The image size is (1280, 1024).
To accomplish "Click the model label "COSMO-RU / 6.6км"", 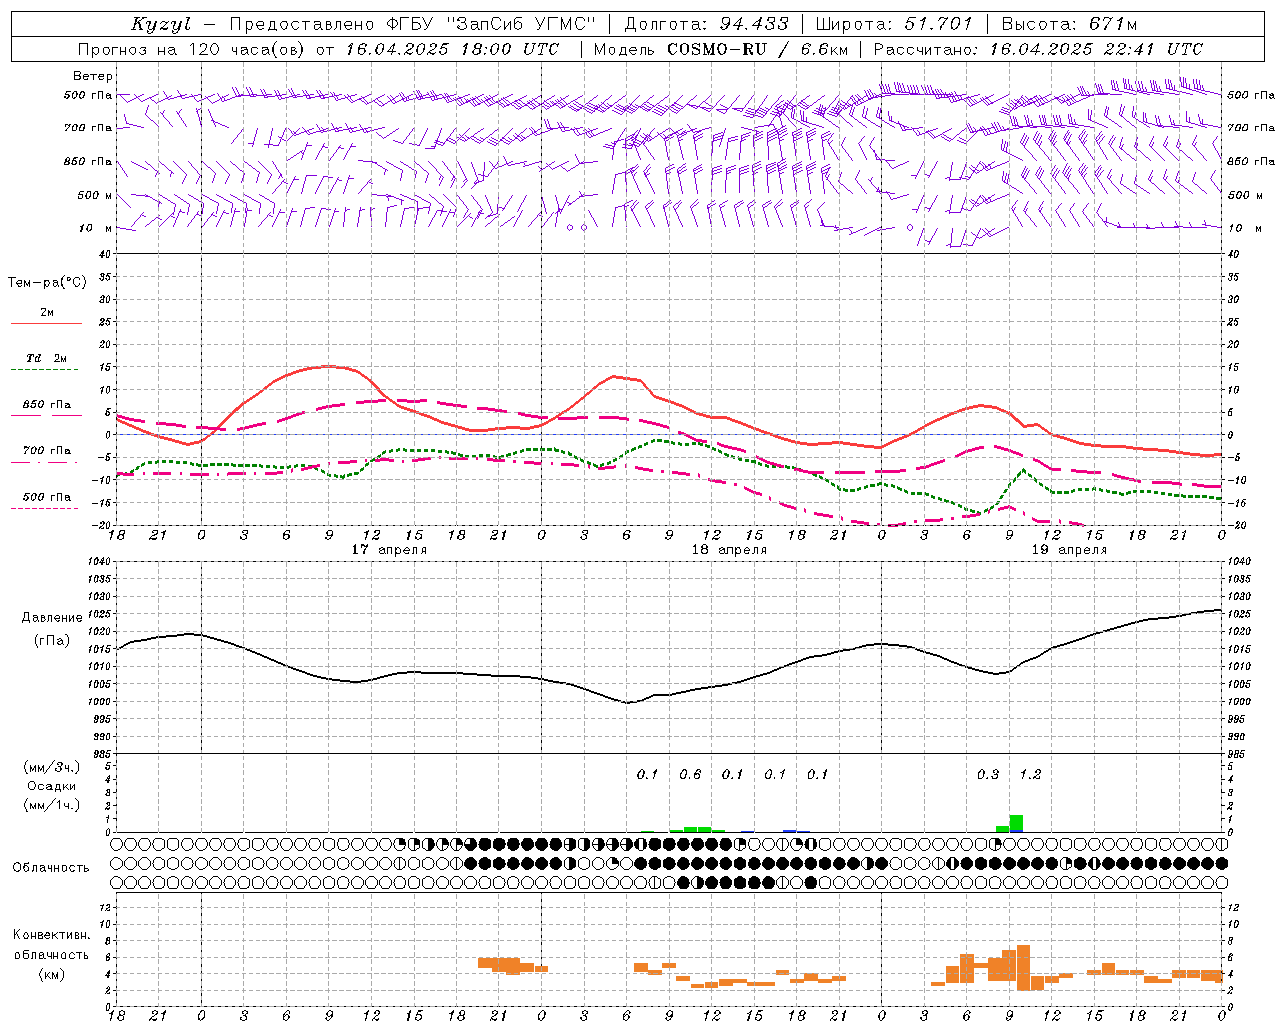I will coord(758,49).
